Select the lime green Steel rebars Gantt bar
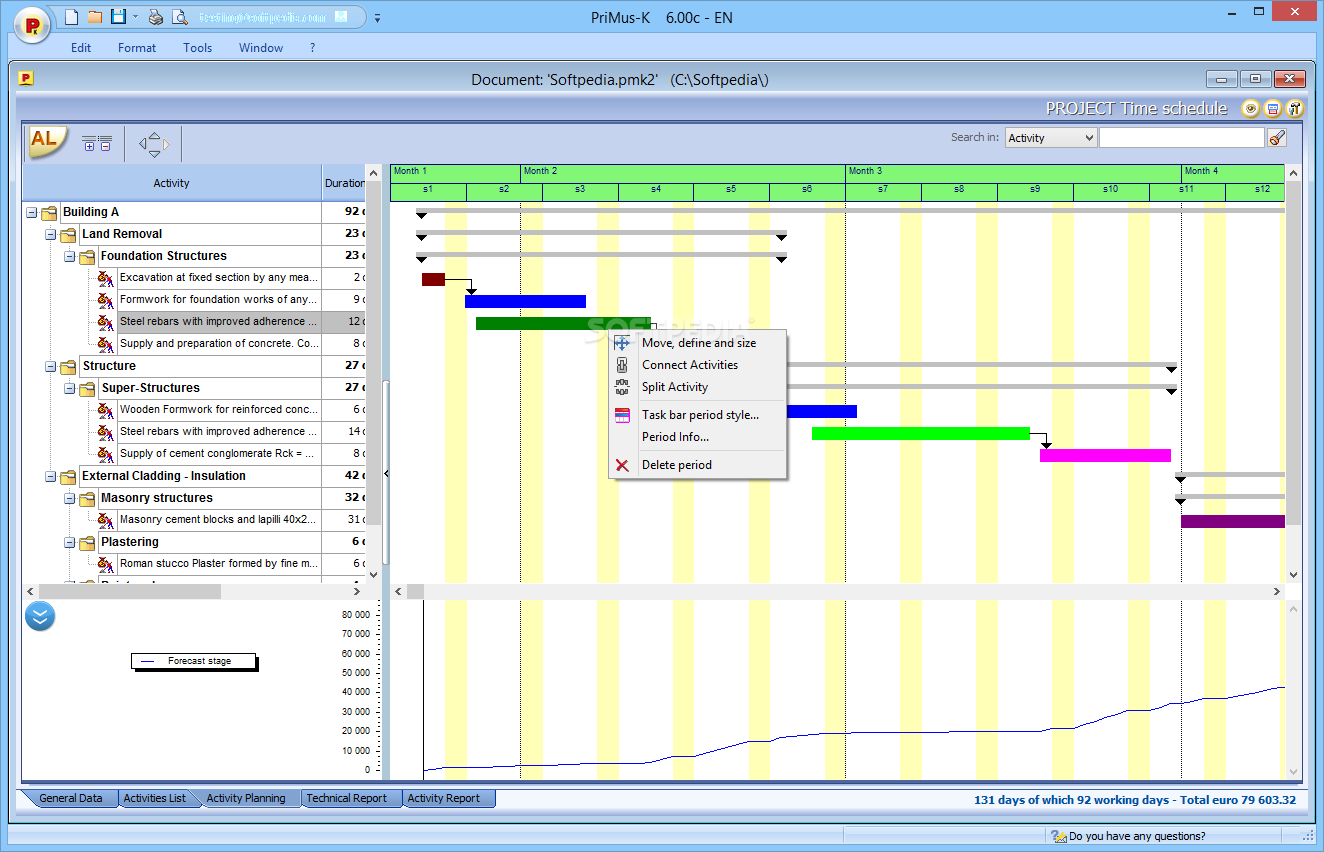 coord(921,433)
